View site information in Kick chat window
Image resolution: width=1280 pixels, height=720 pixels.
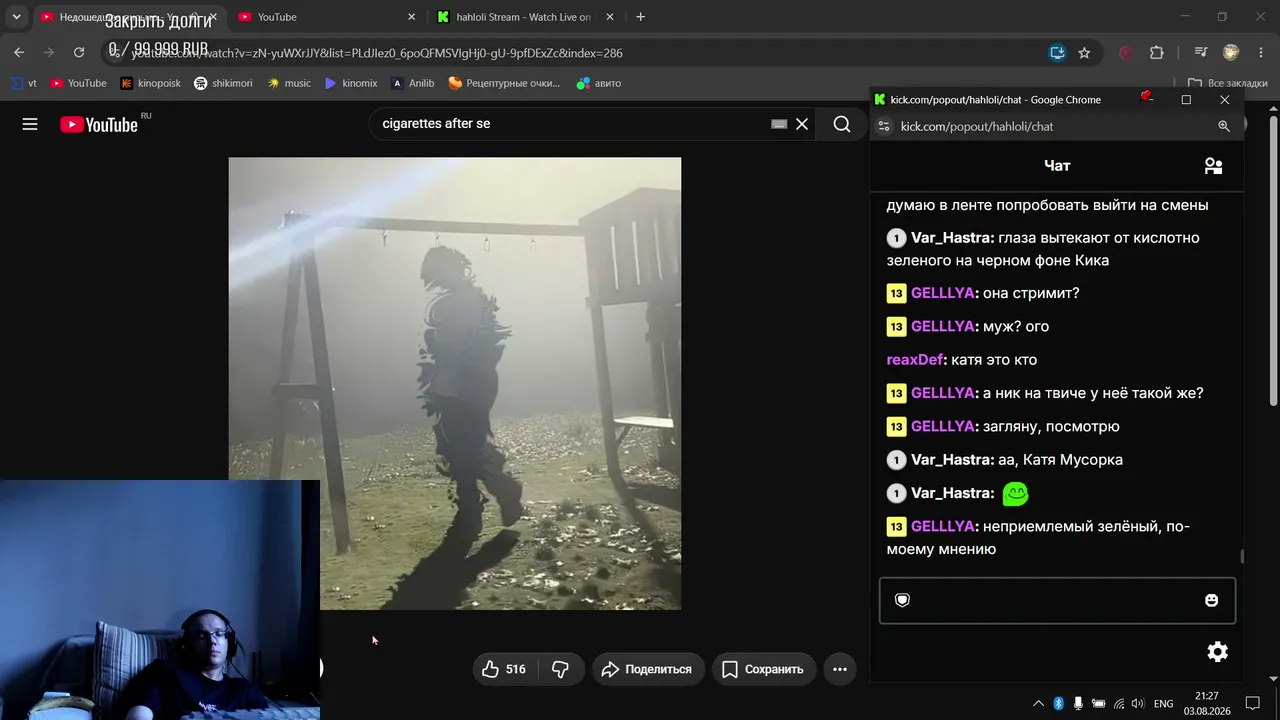click(x=883, y=126)
